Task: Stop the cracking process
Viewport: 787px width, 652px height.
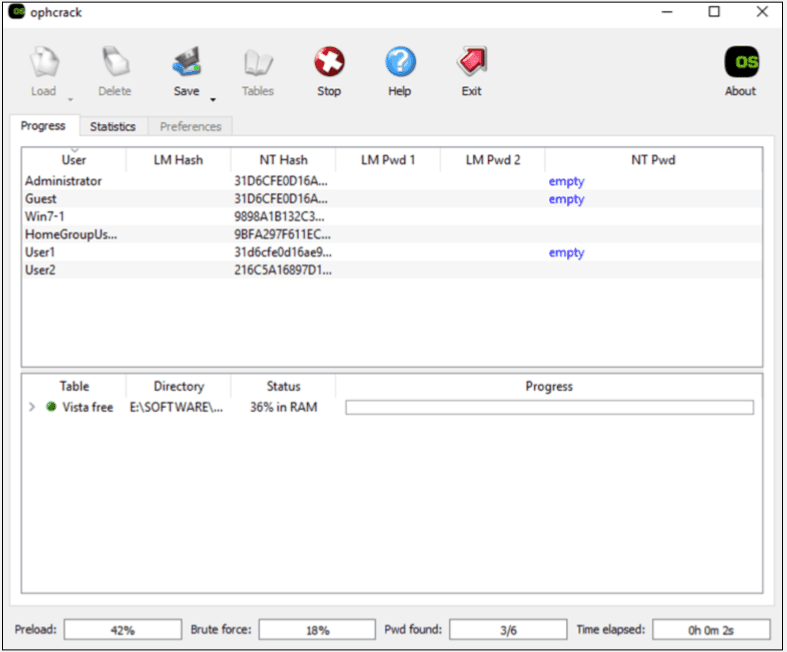Action: tap(328, 64)
